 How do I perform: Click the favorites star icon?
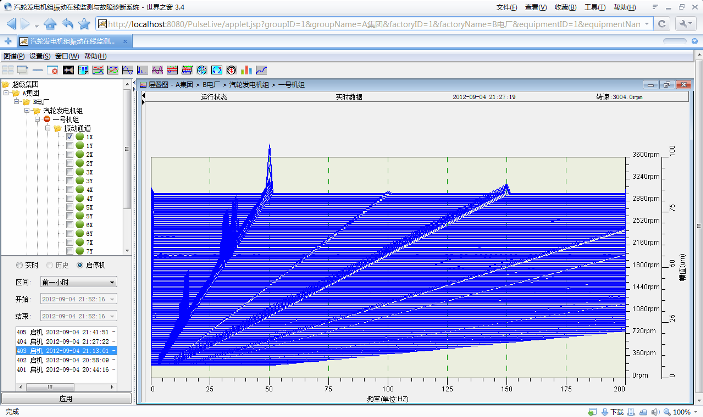click(x=84, y=24)
